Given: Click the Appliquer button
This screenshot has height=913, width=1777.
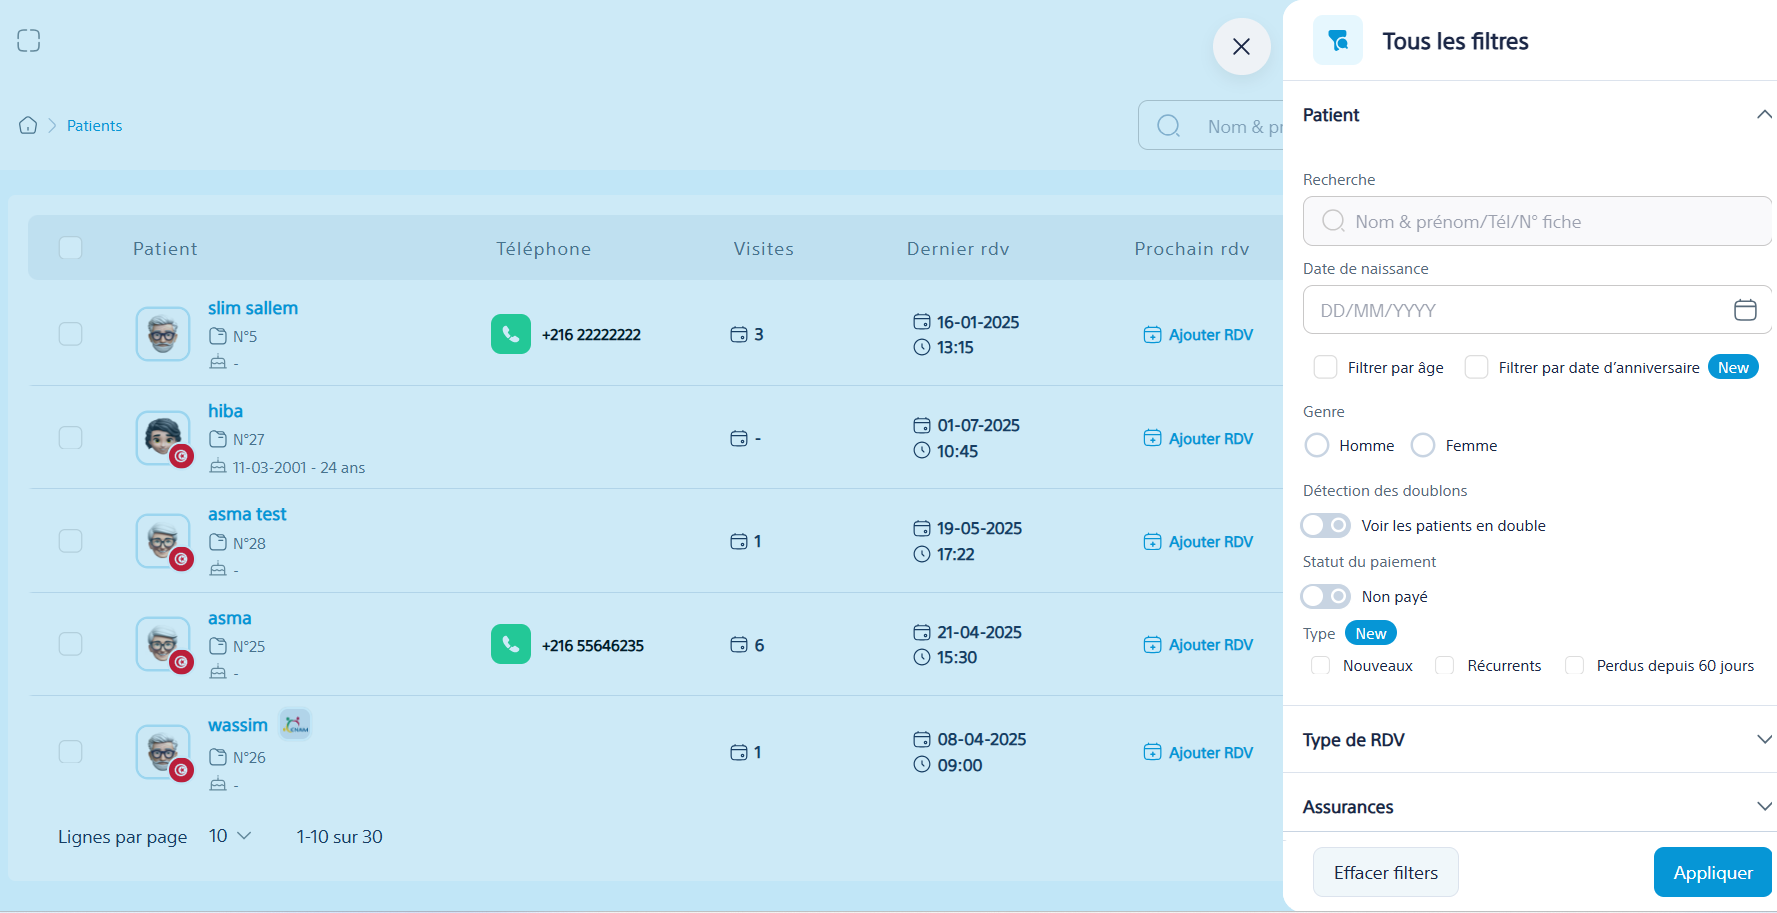Looking at the screenshot, I should [x=1712, y=872].
